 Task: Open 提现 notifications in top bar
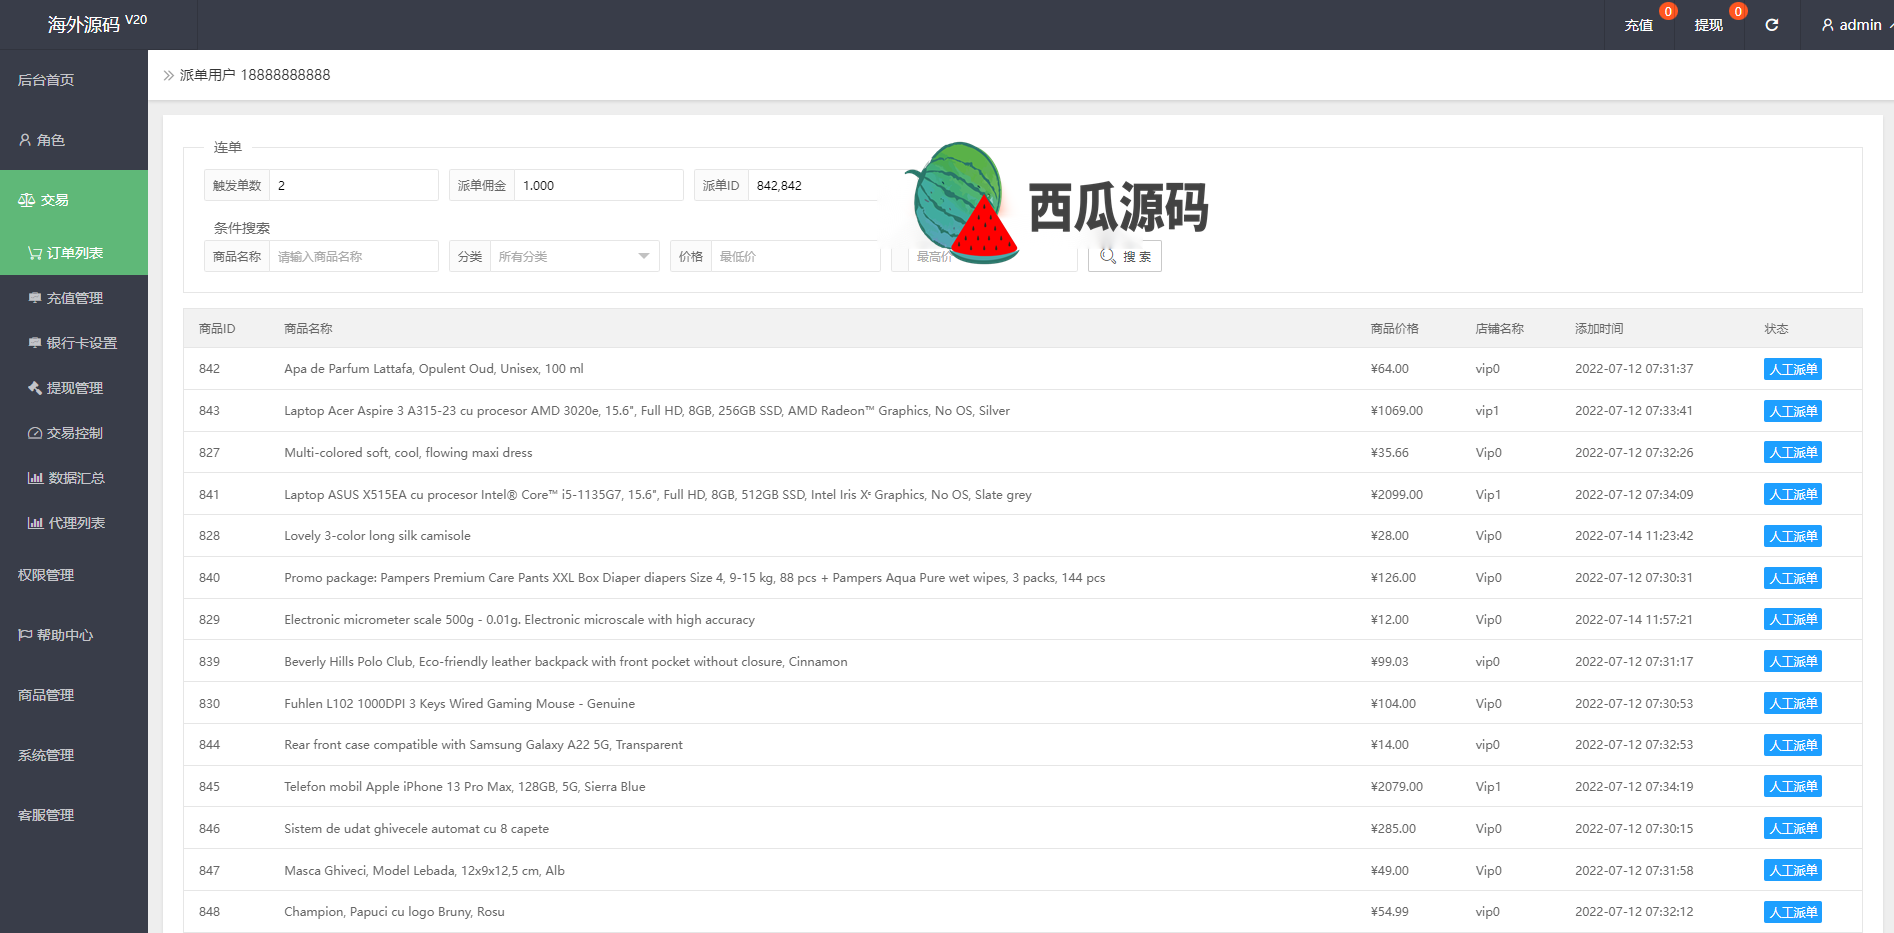(x=1708, y=25)
